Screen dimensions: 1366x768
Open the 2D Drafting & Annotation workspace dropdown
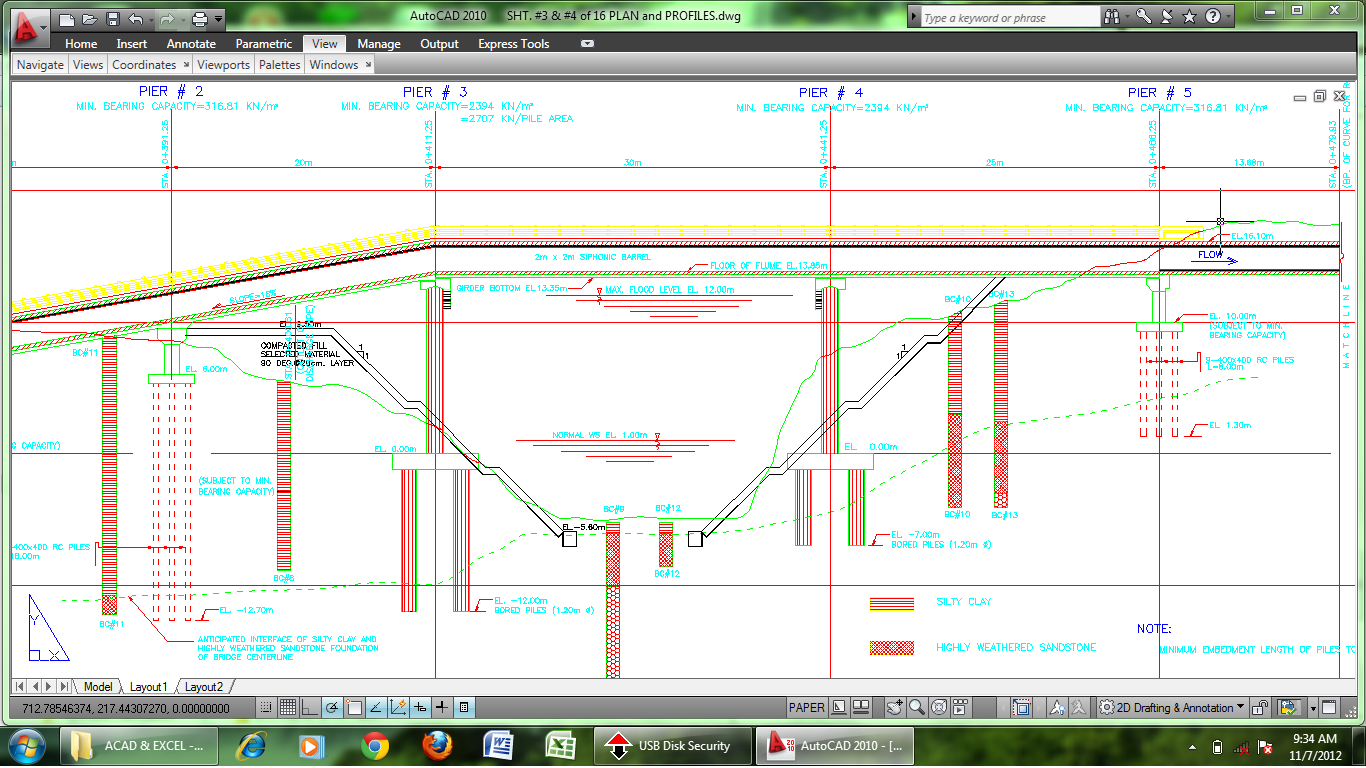(1172, 708)
